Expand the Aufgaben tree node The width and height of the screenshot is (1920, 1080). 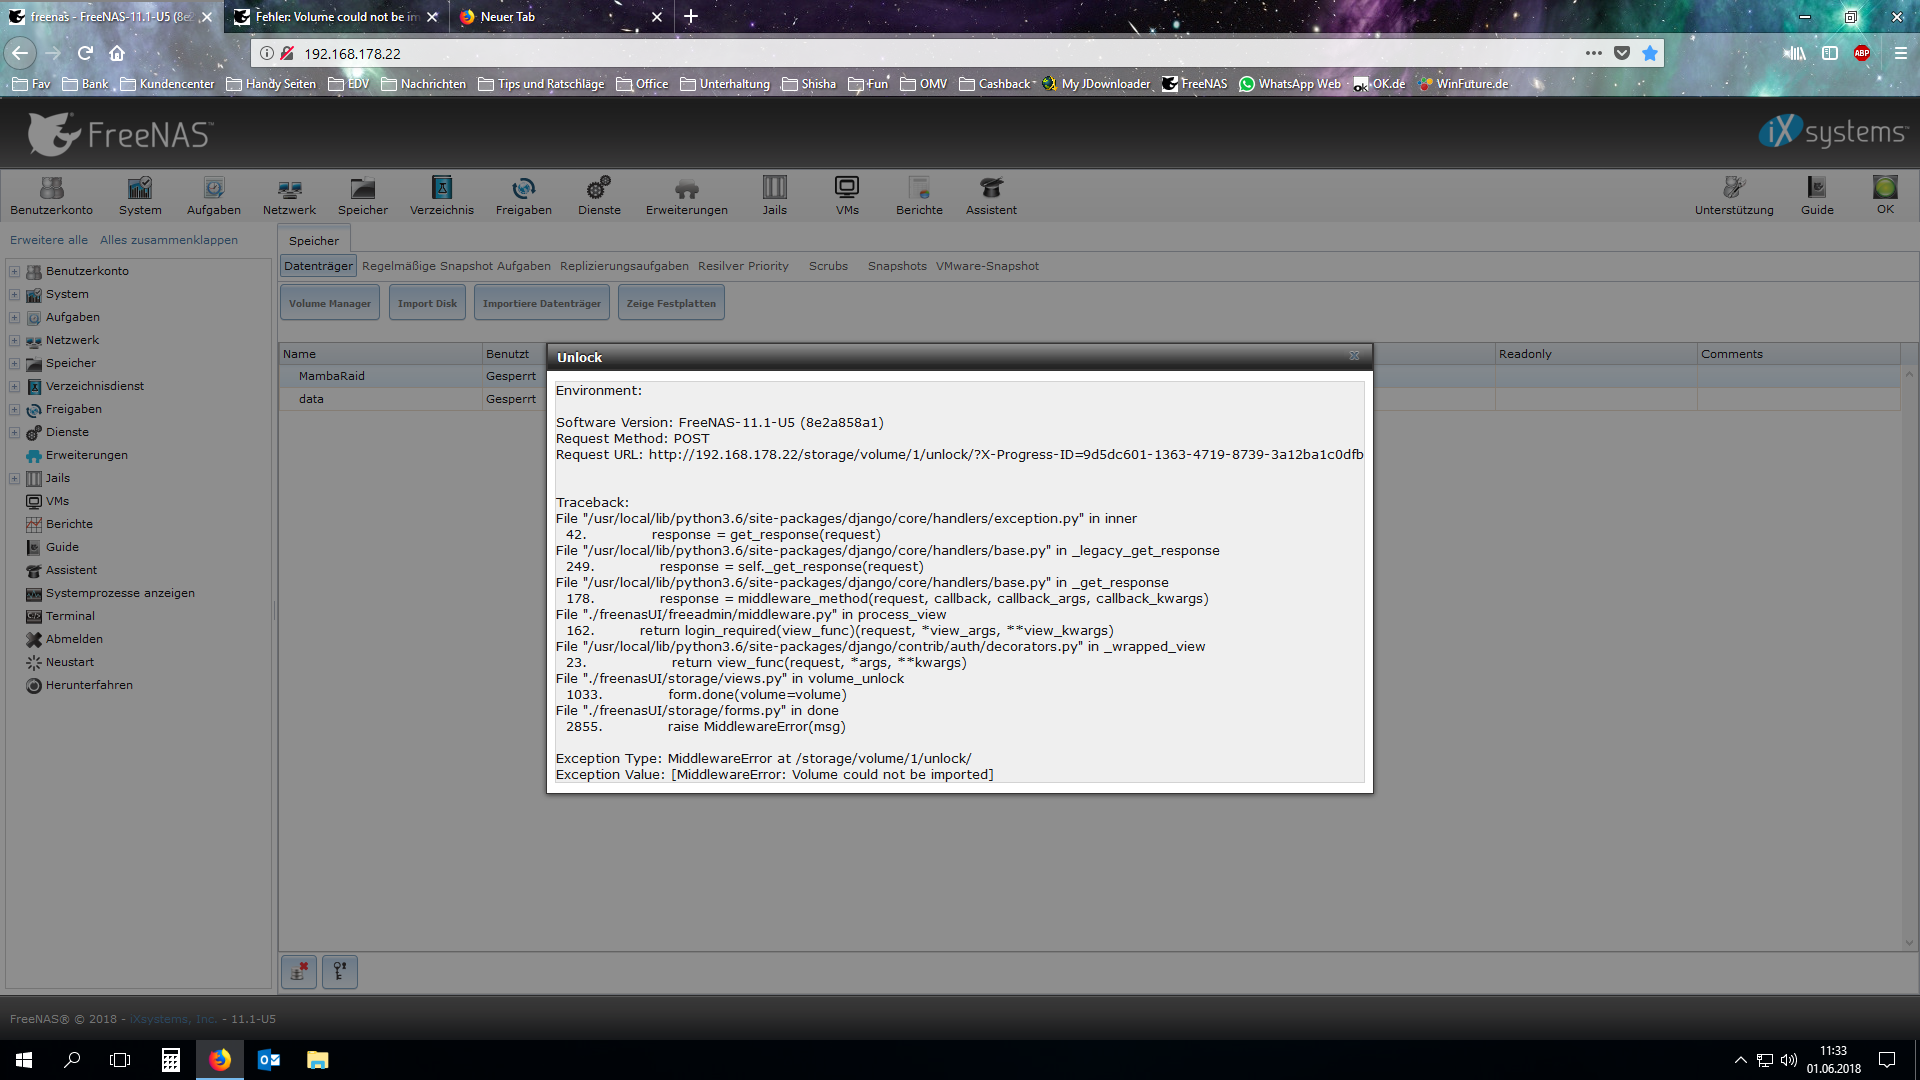[x=14, y=317]
